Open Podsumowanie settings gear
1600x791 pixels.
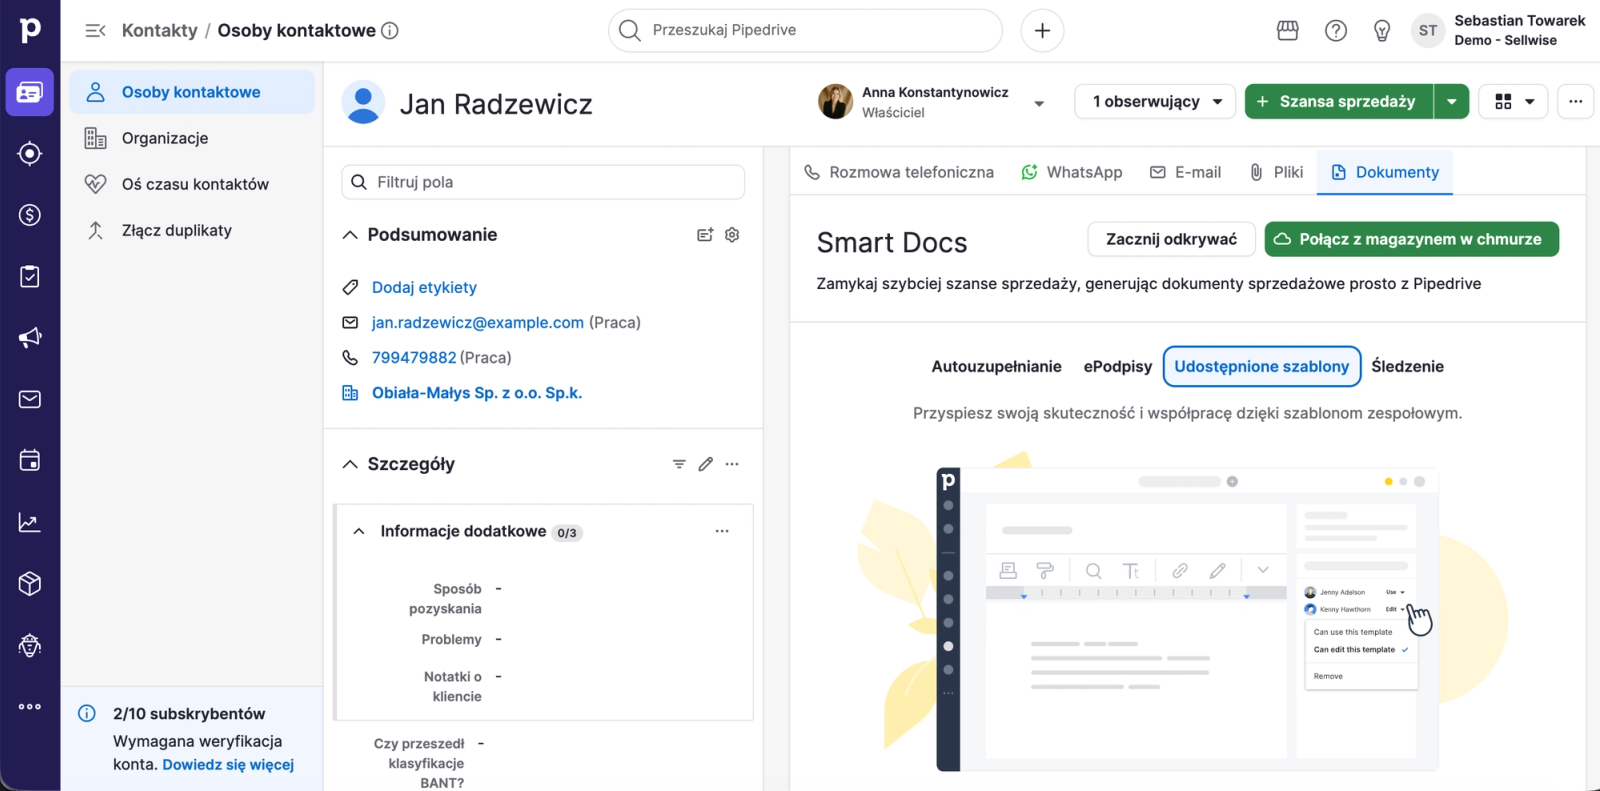732,234
